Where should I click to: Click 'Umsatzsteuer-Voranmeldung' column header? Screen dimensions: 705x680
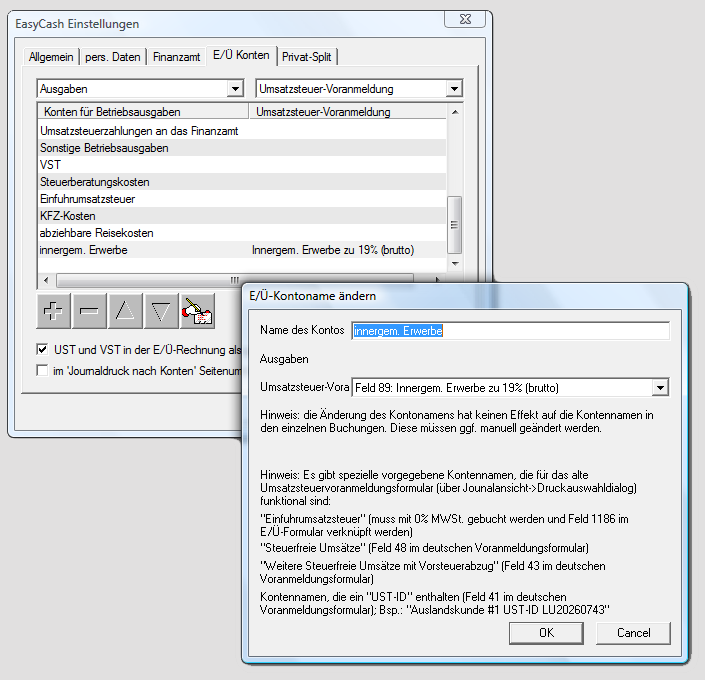pyautogui.click(x=348, y=112)
